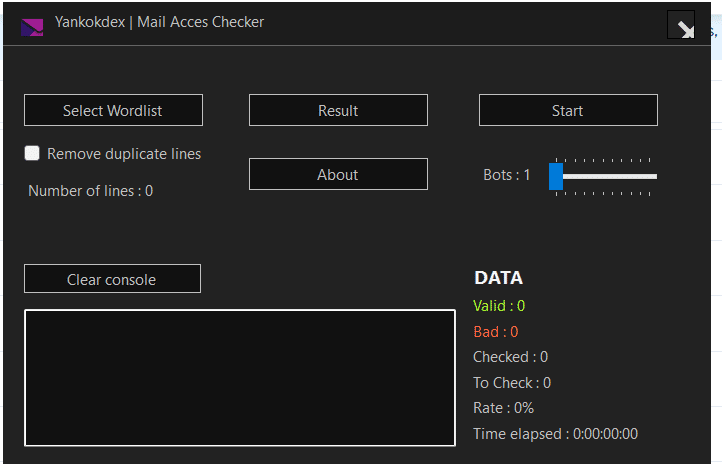
Task: Start the mail checking process
Action: tap(568, 110)
